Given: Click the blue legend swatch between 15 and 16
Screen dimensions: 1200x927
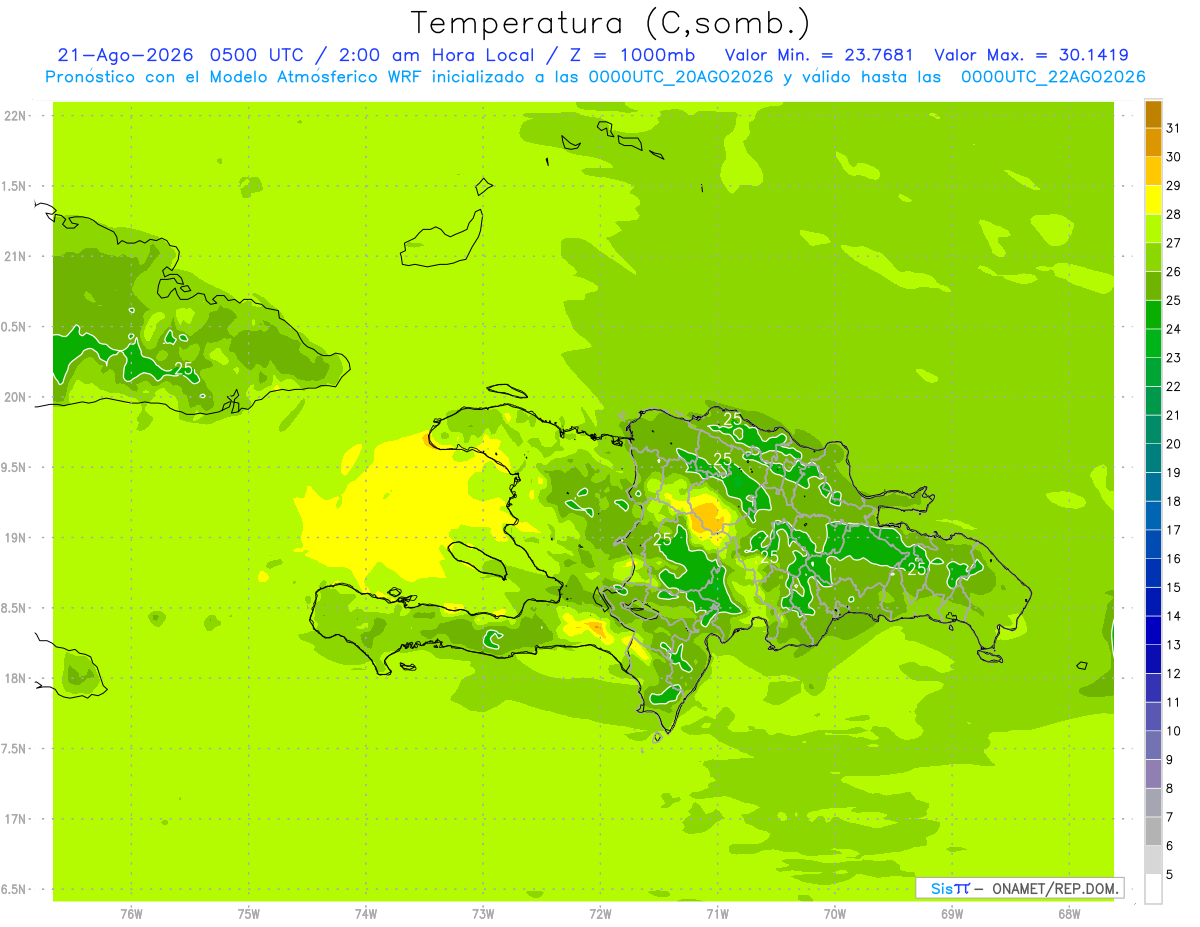Looking at the screenshot, I should (1153, 573).
